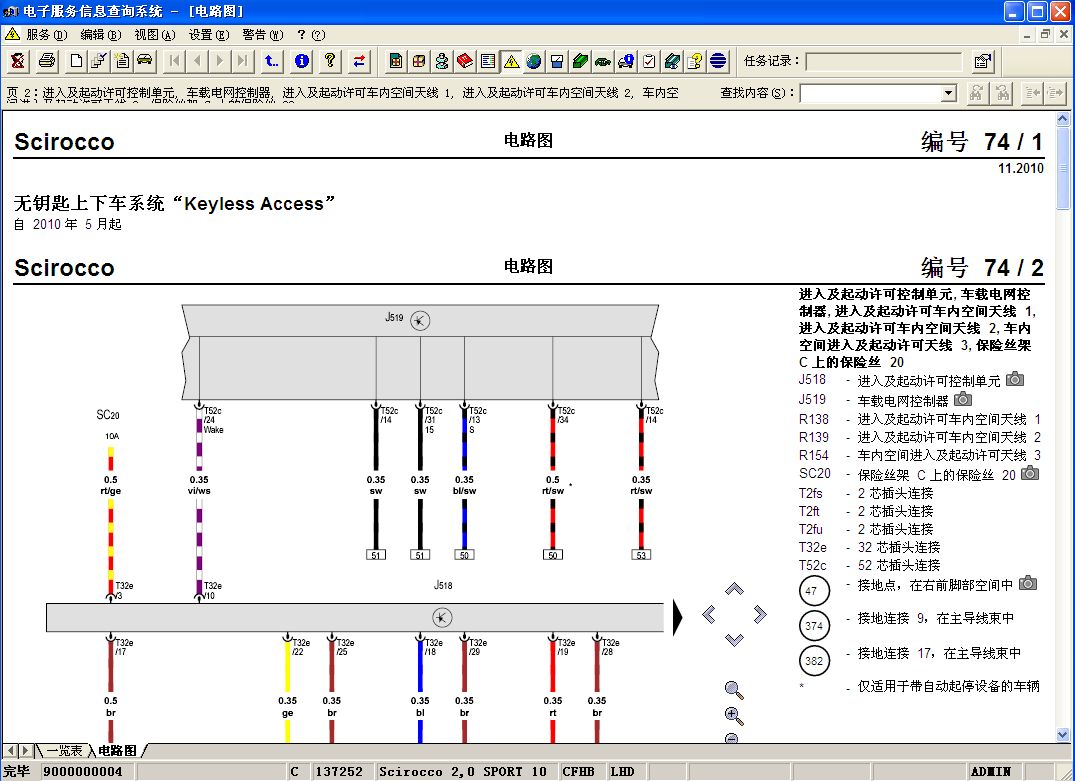Click the printer icon in the toolbar

(x=46, y=61)
